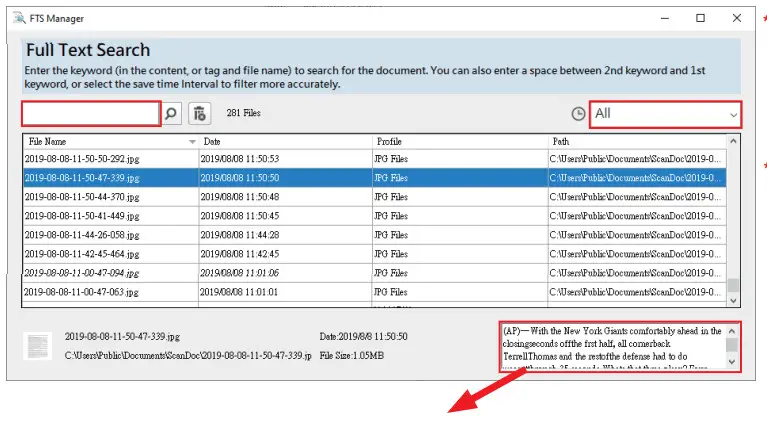Sort by Profile column header
The width and height of the screenshot is (767, 422).
click(x=460, y=141)
